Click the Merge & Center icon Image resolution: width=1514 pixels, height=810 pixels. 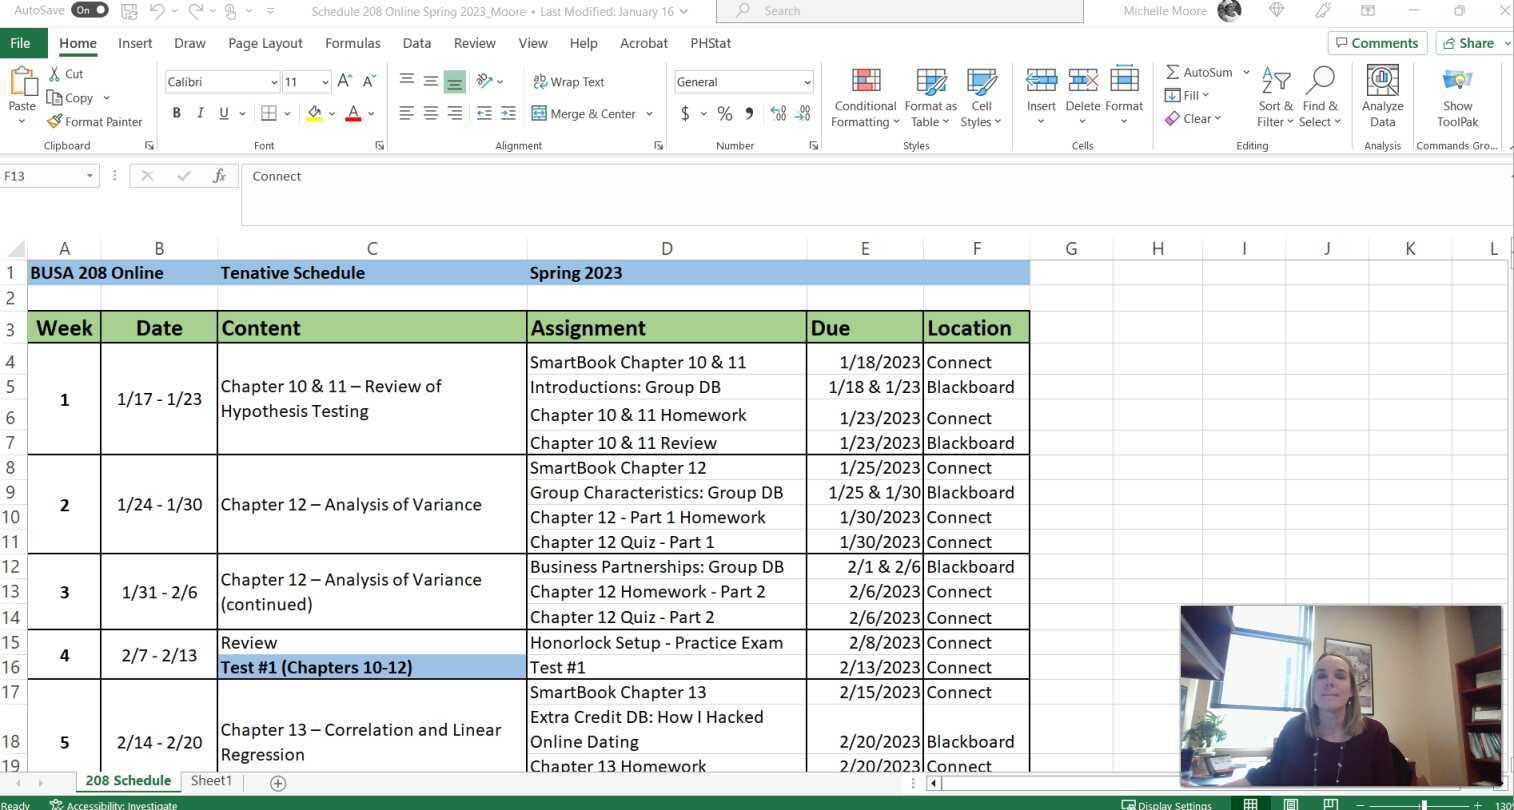pyautogui.click(x=540, y=114)
